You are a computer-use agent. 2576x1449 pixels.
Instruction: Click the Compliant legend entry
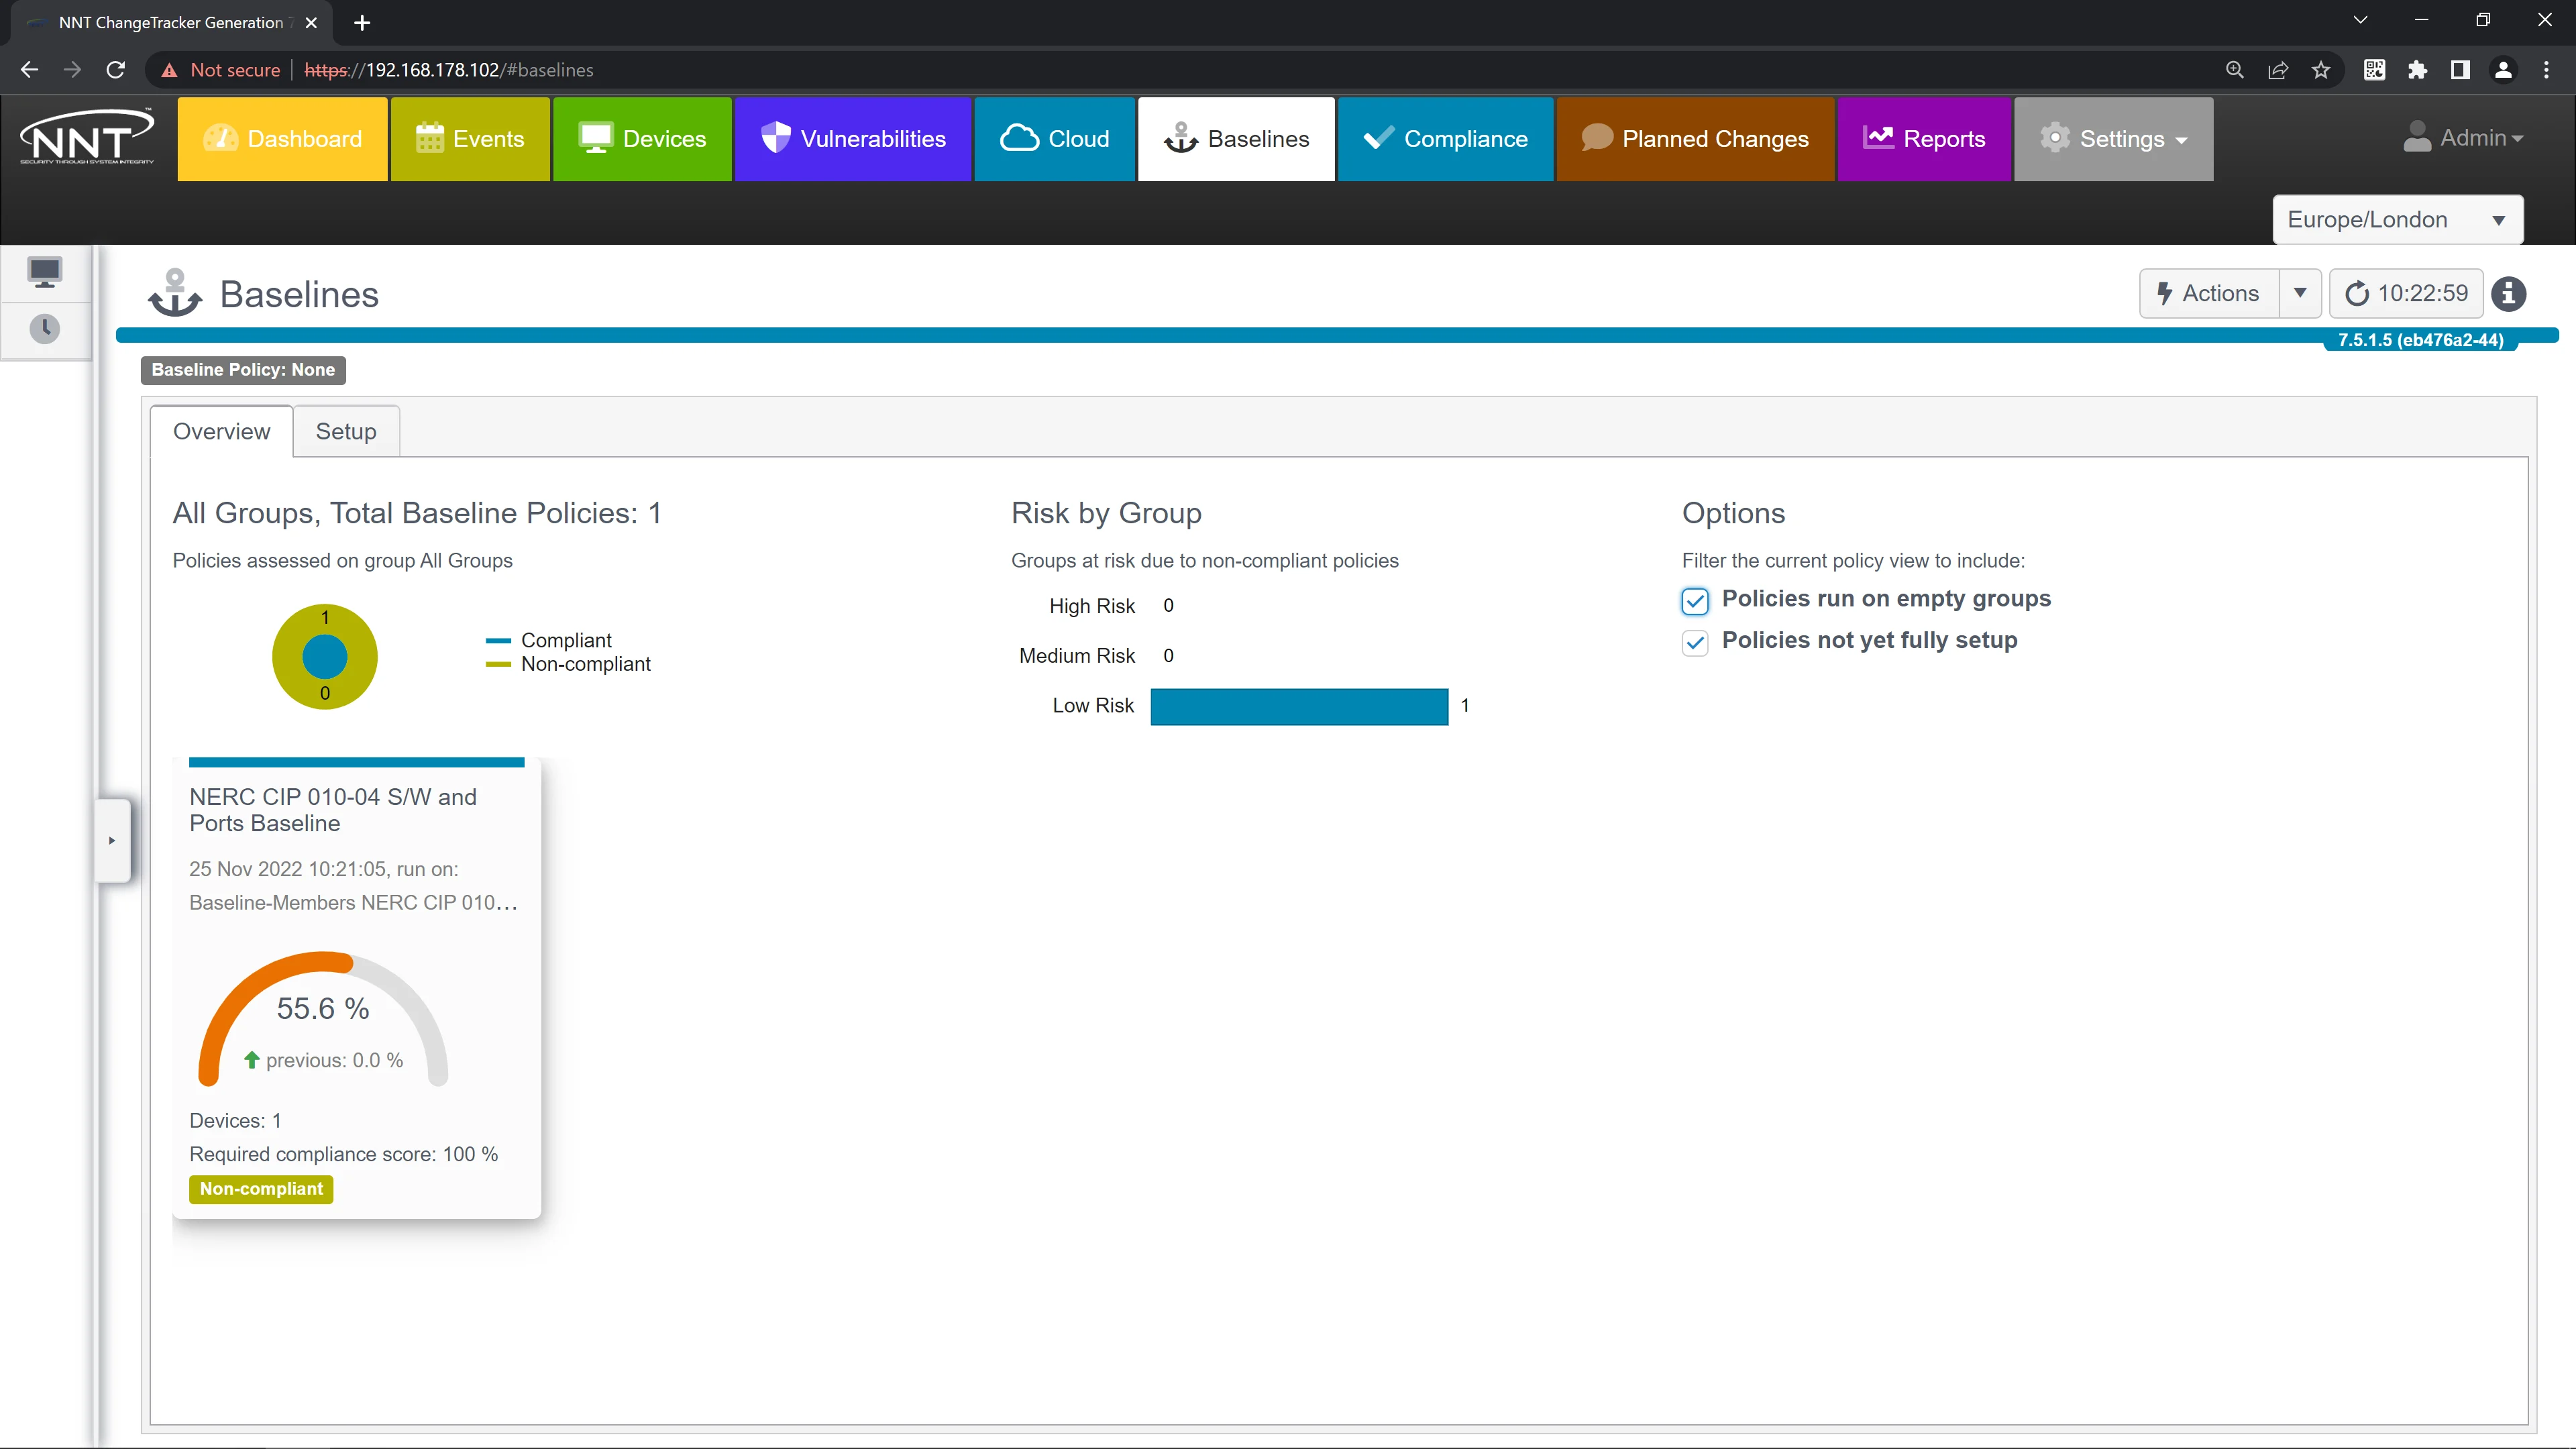coord(549,640)
